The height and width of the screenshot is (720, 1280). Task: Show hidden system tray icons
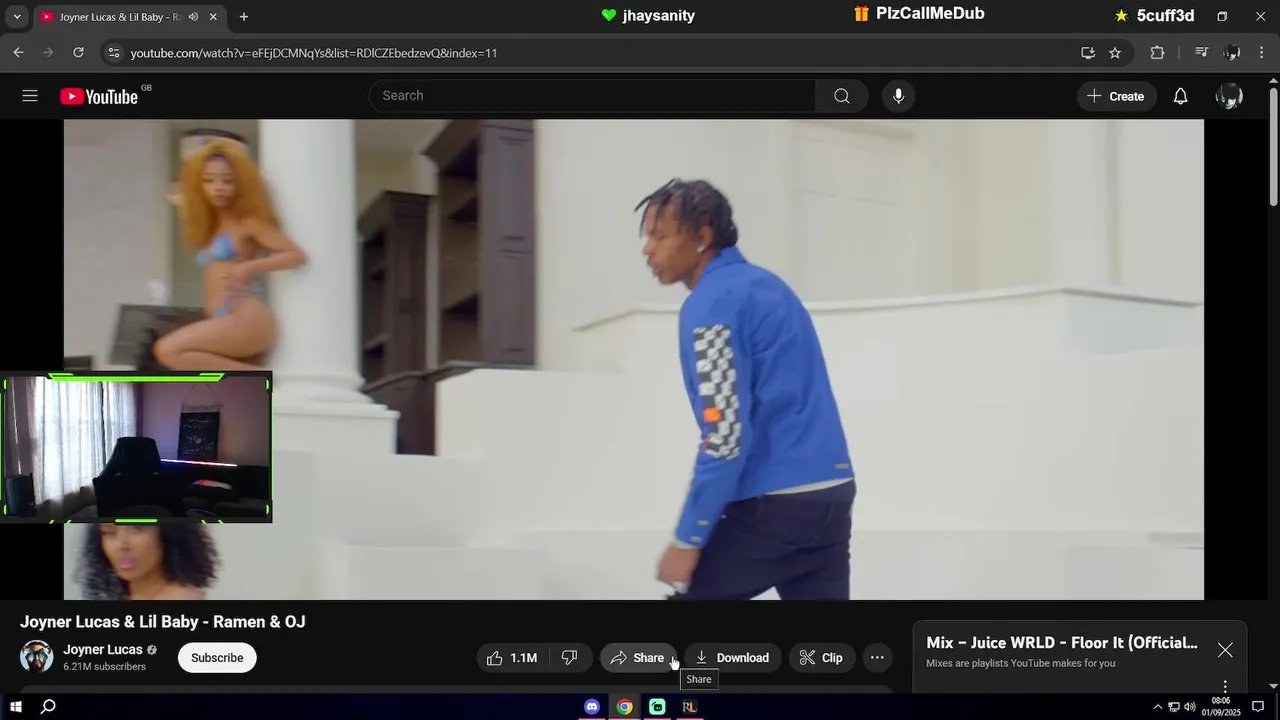[x=1158, y=707]
